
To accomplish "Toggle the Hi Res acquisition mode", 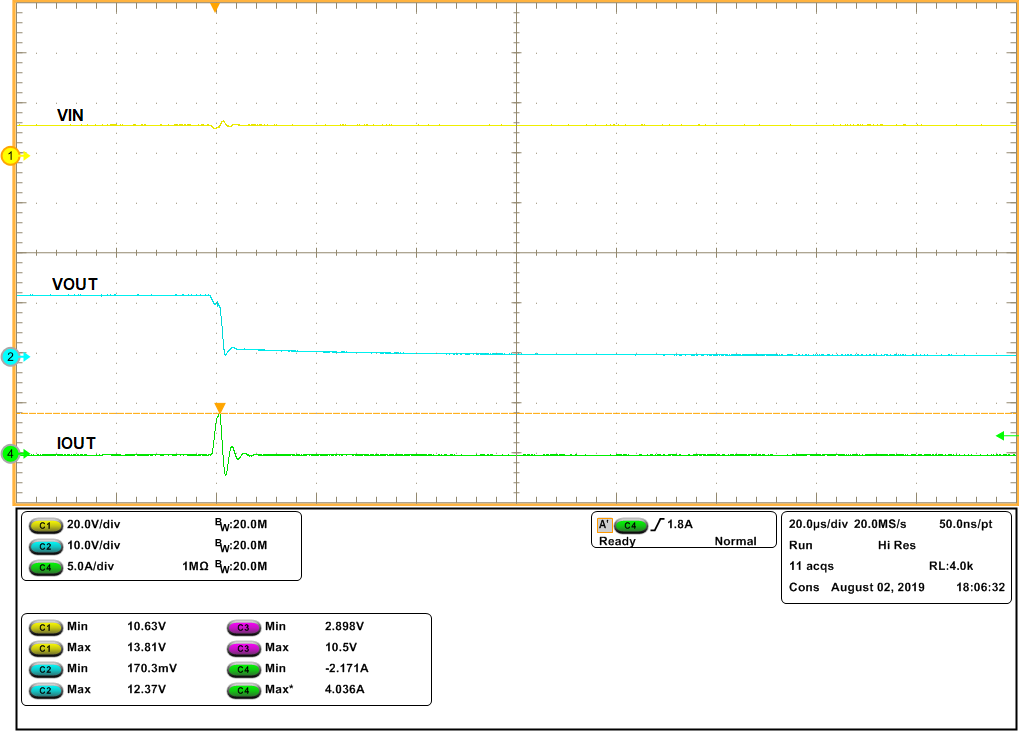I will (898, 545).
